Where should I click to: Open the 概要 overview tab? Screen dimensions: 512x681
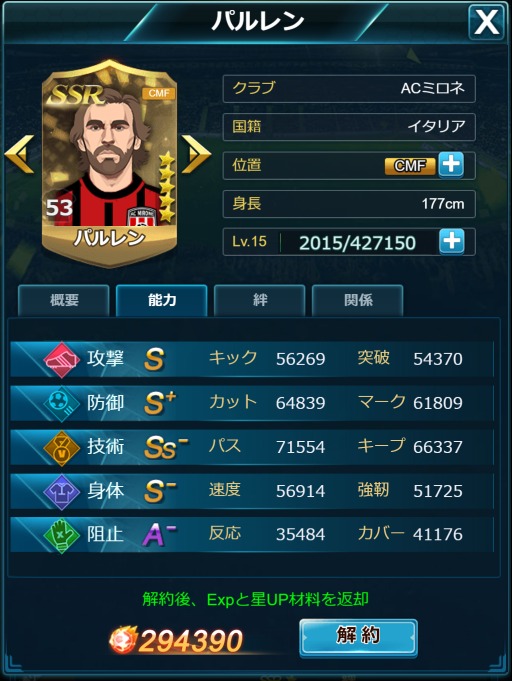pyautogui.click(x=64, y=300)
